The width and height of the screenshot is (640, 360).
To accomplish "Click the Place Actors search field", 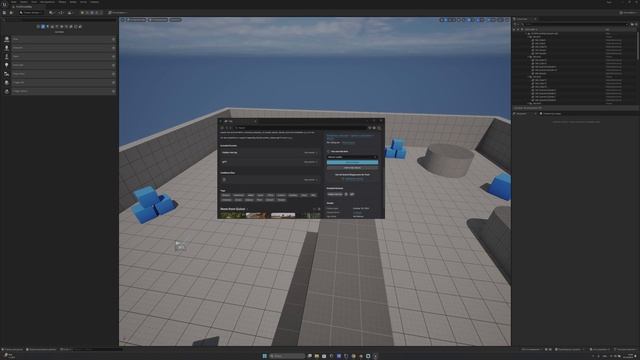I will point(59,20).
